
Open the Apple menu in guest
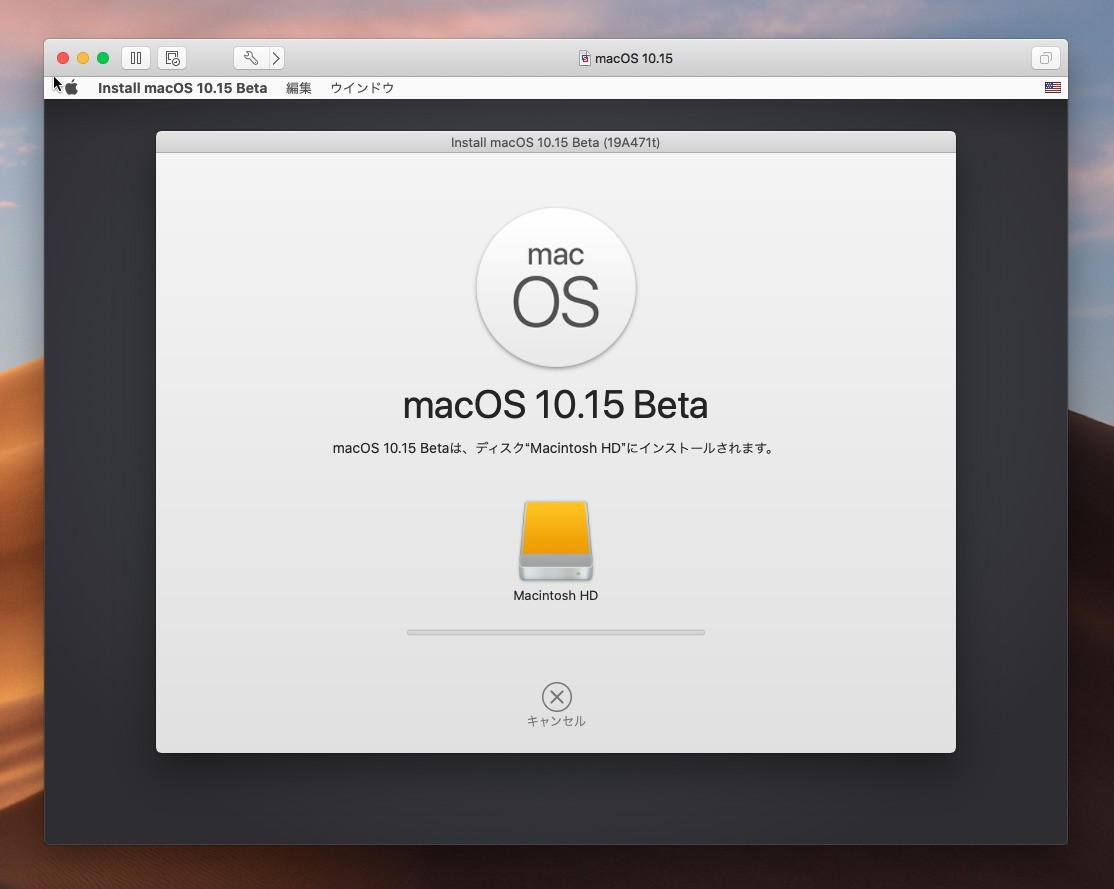(x=72, y=88)
